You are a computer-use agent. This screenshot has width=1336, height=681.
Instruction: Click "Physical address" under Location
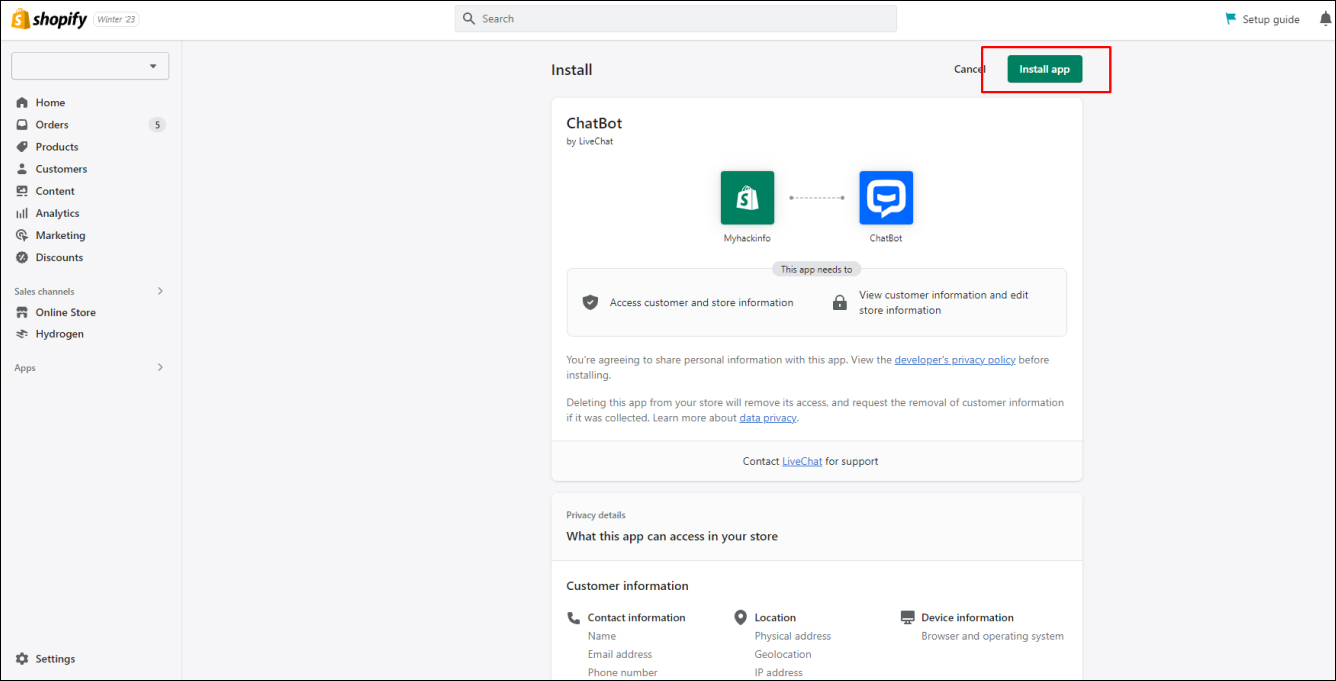(793, 636)
